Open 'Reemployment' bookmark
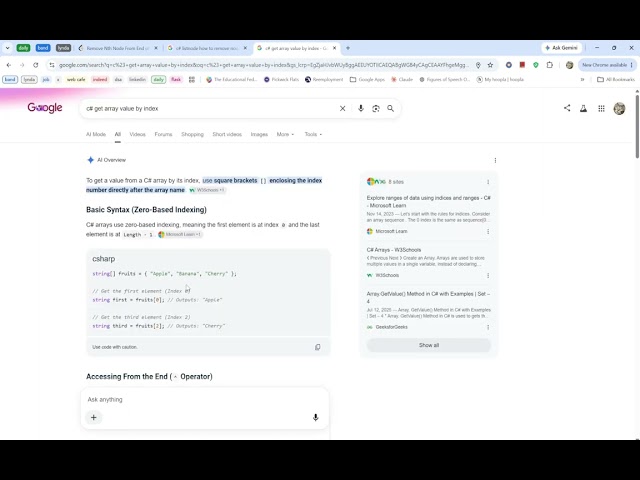Image resolution: width=640 pixels, height=480 pixels. pos(324,80)
